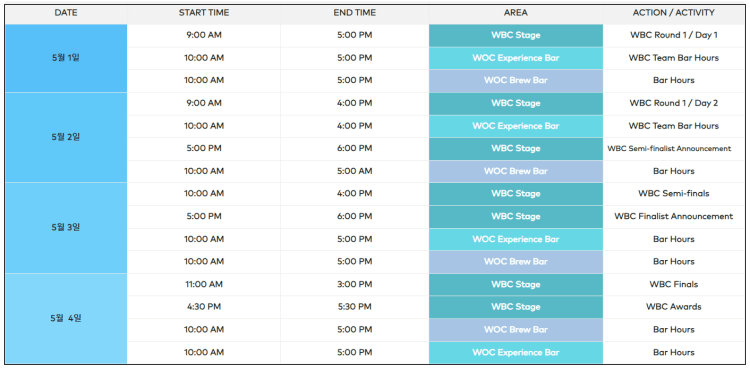Select the WBC Semi-finals activity cell
This screenshot has height=369, width=750.
(673, 194)
